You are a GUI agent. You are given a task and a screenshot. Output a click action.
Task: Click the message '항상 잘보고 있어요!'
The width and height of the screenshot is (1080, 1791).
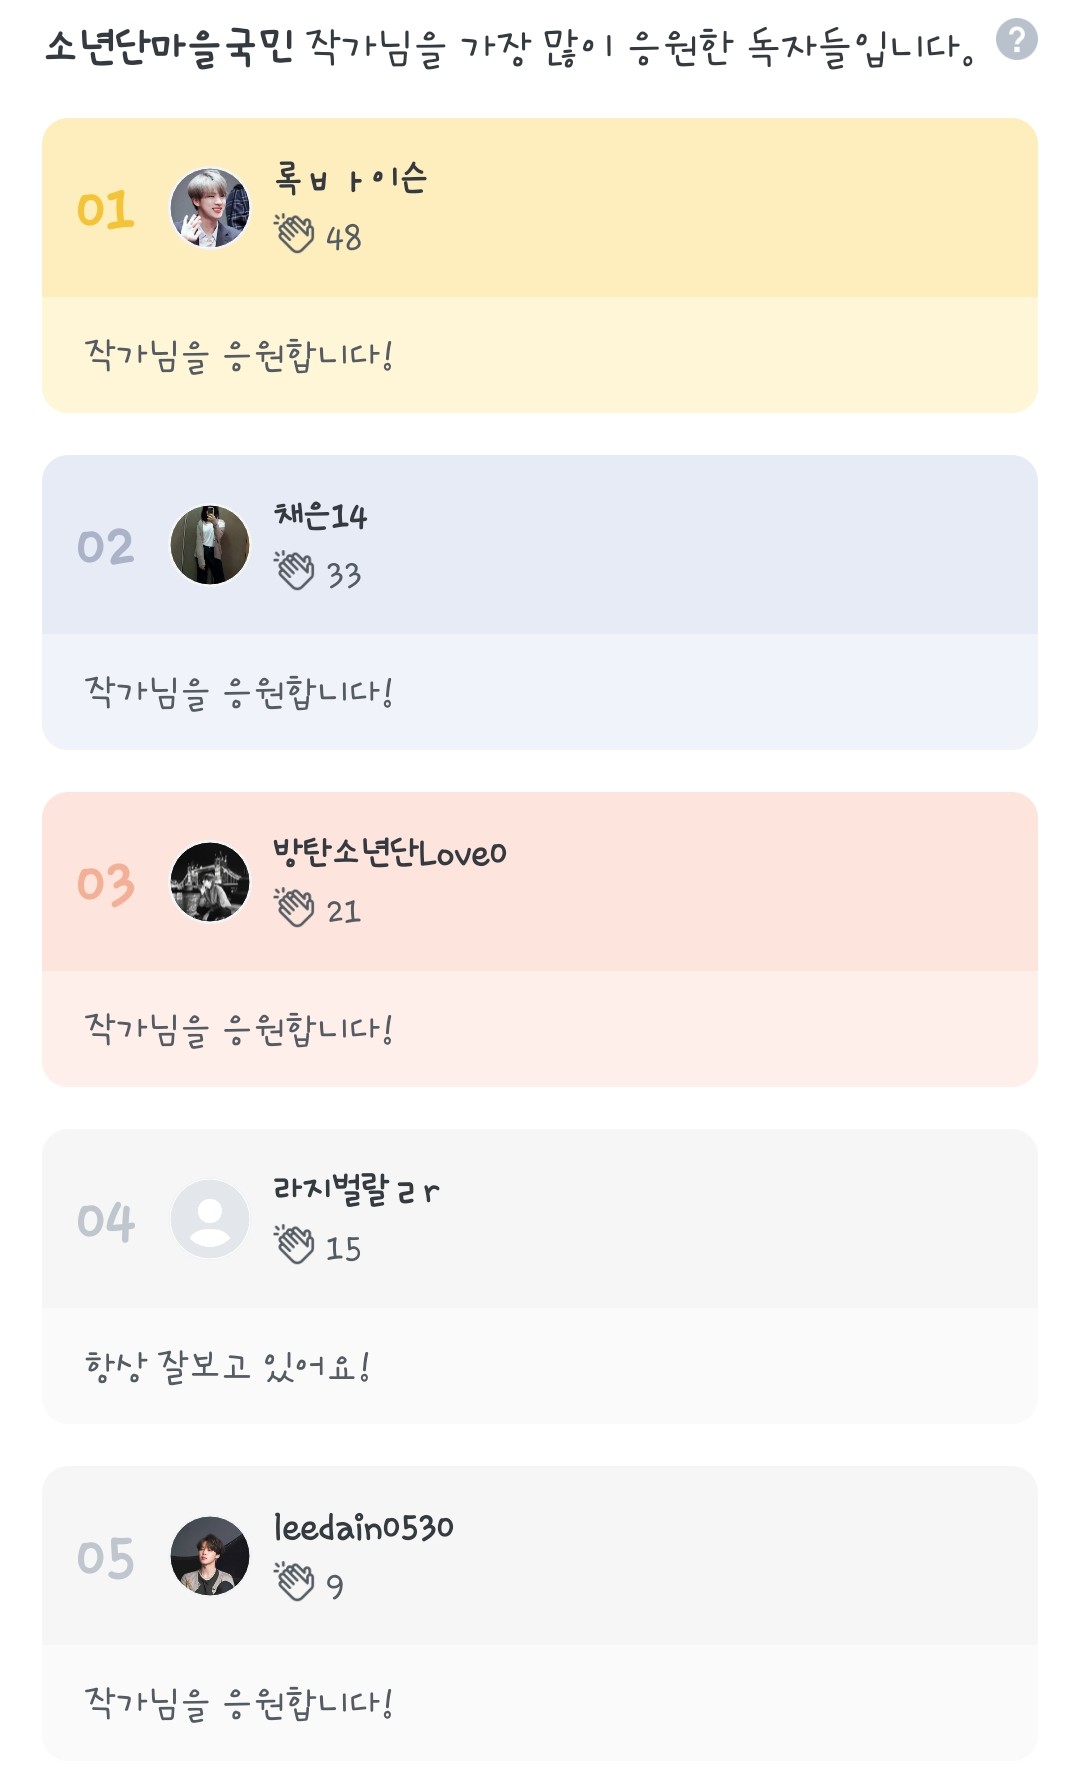click(228, 1366)
